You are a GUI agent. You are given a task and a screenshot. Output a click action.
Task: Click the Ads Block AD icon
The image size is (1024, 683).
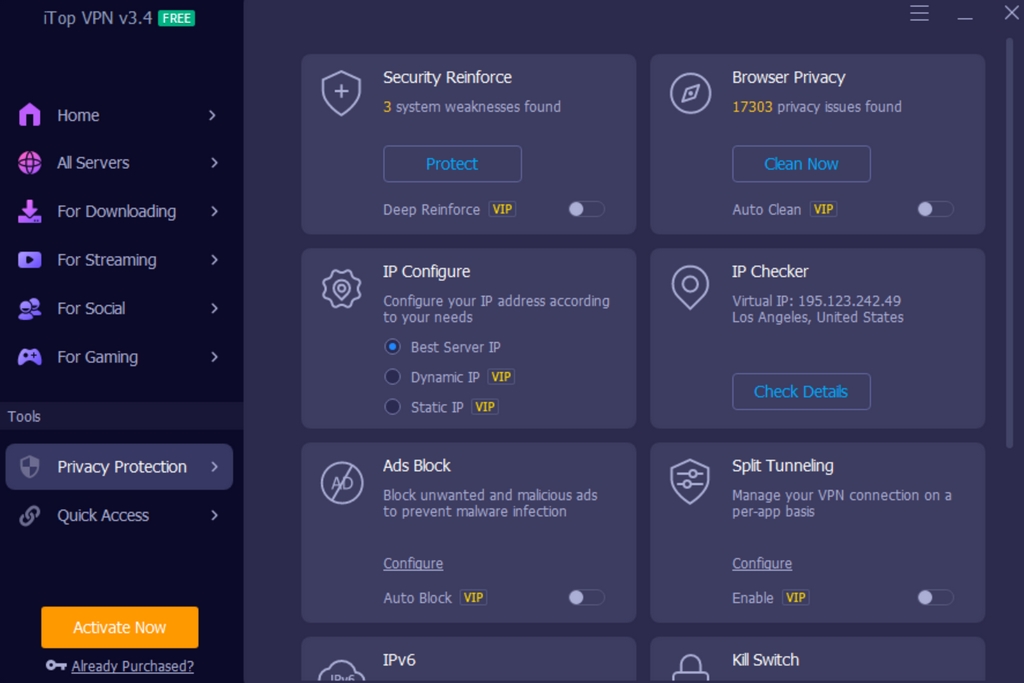(x=342, y=483)
